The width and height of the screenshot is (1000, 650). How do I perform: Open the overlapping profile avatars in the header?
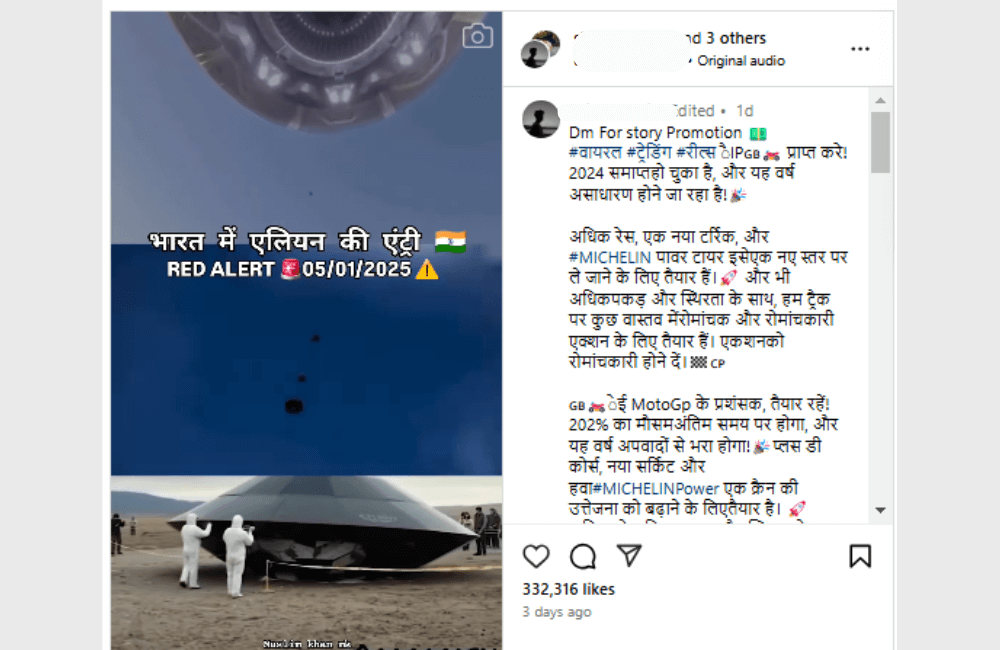click(540, 48)
